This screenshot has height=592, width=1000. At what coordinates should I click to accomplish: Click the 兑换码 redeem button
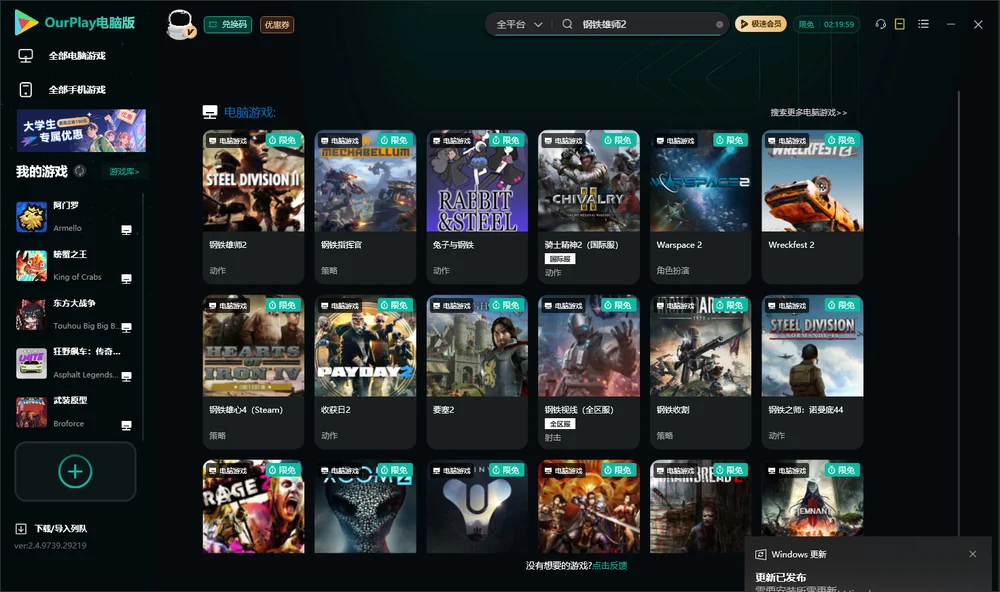[228, 25]
